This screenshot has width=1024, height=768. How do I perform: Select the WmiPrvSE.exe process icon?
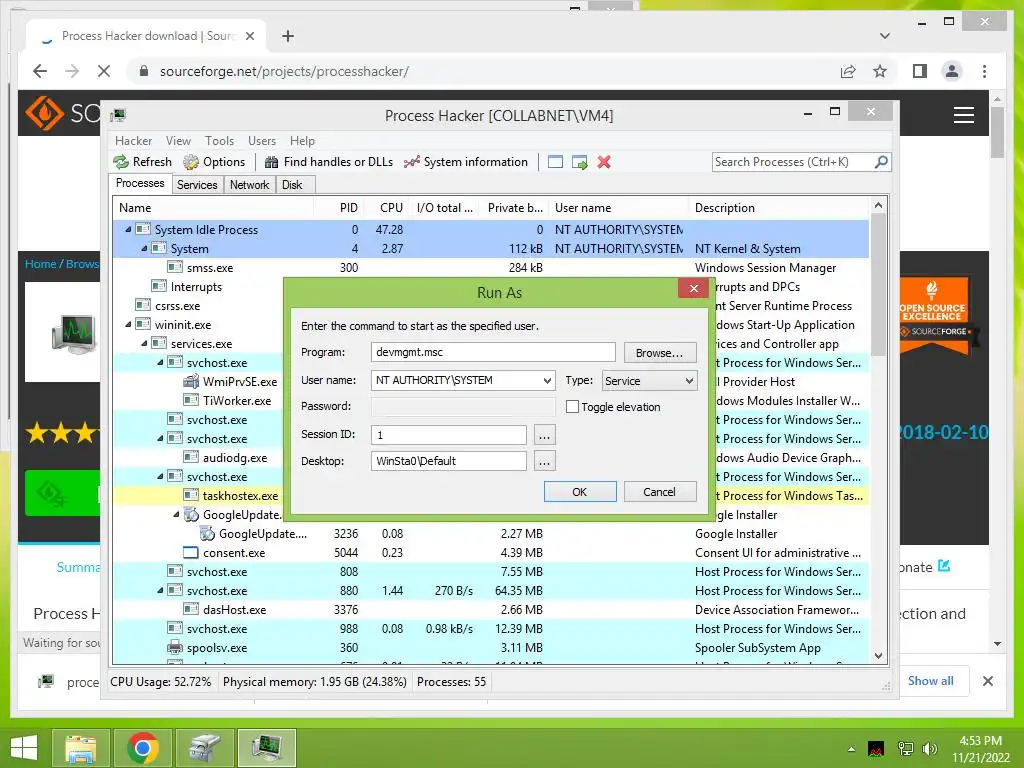coord(191,381)
